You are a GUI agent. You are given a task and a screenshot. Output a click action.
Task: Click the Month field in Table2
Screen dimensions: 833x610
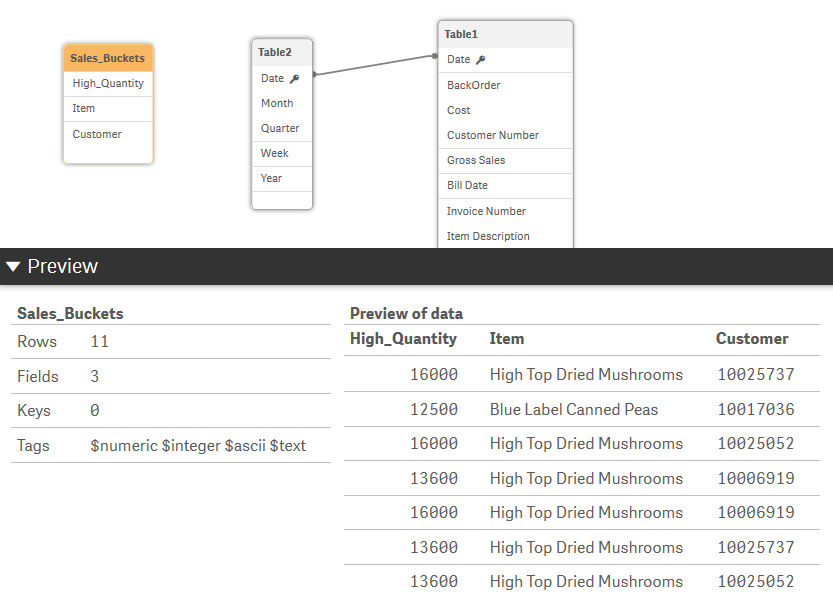tap(276, 103)
